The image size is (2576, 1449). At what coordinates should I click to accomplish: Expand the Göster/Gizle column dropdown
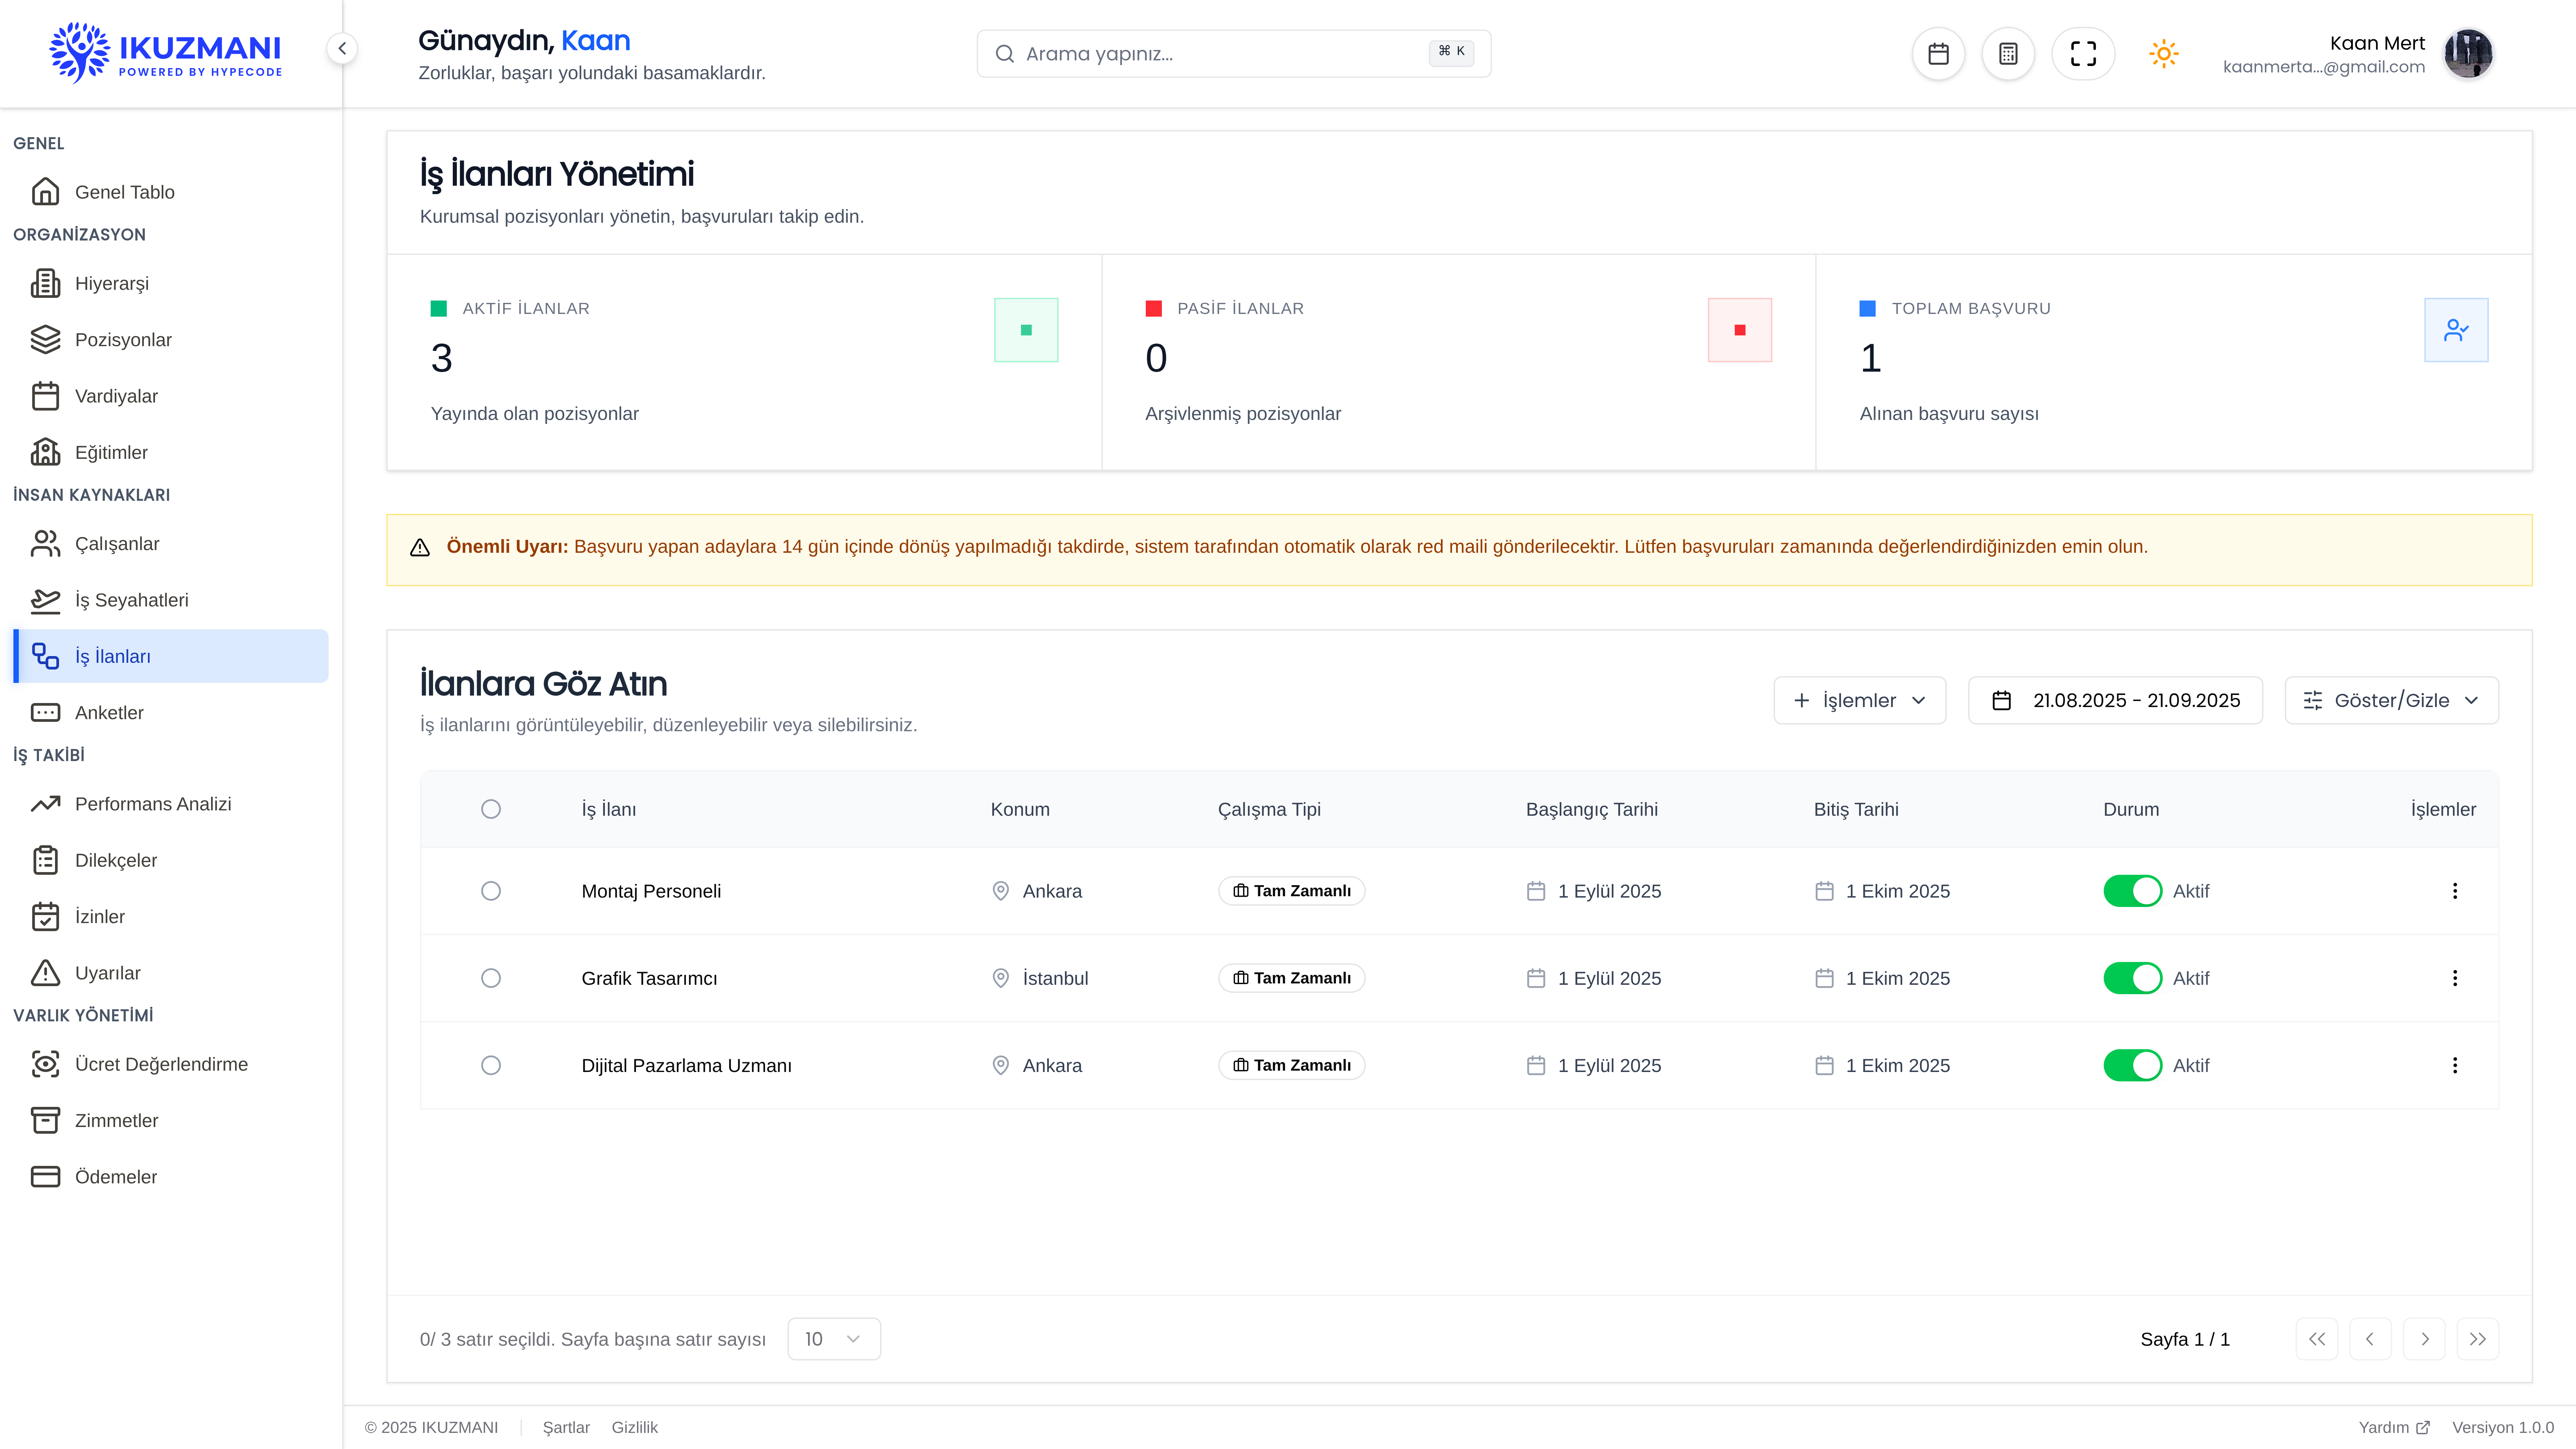pos(2391,700)
